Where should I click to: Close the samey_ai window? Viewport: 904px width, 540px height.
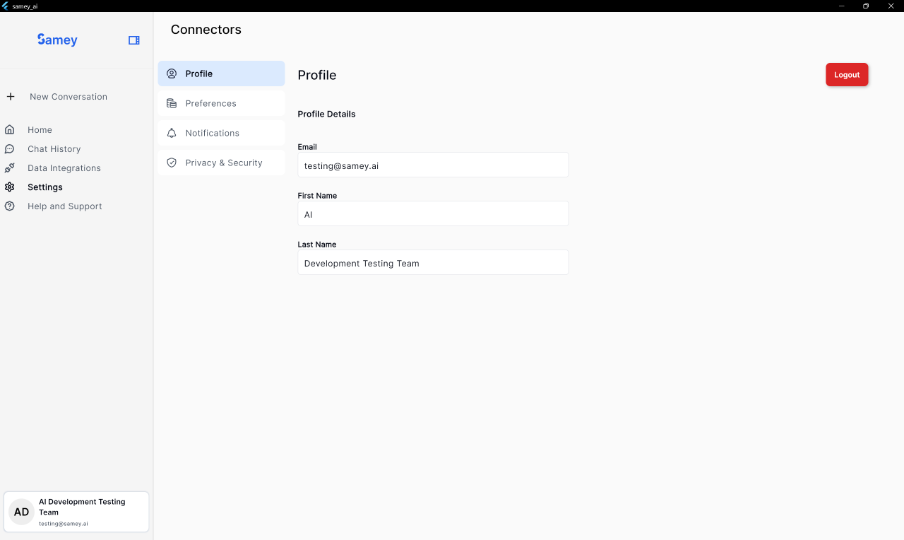point(890,6)
